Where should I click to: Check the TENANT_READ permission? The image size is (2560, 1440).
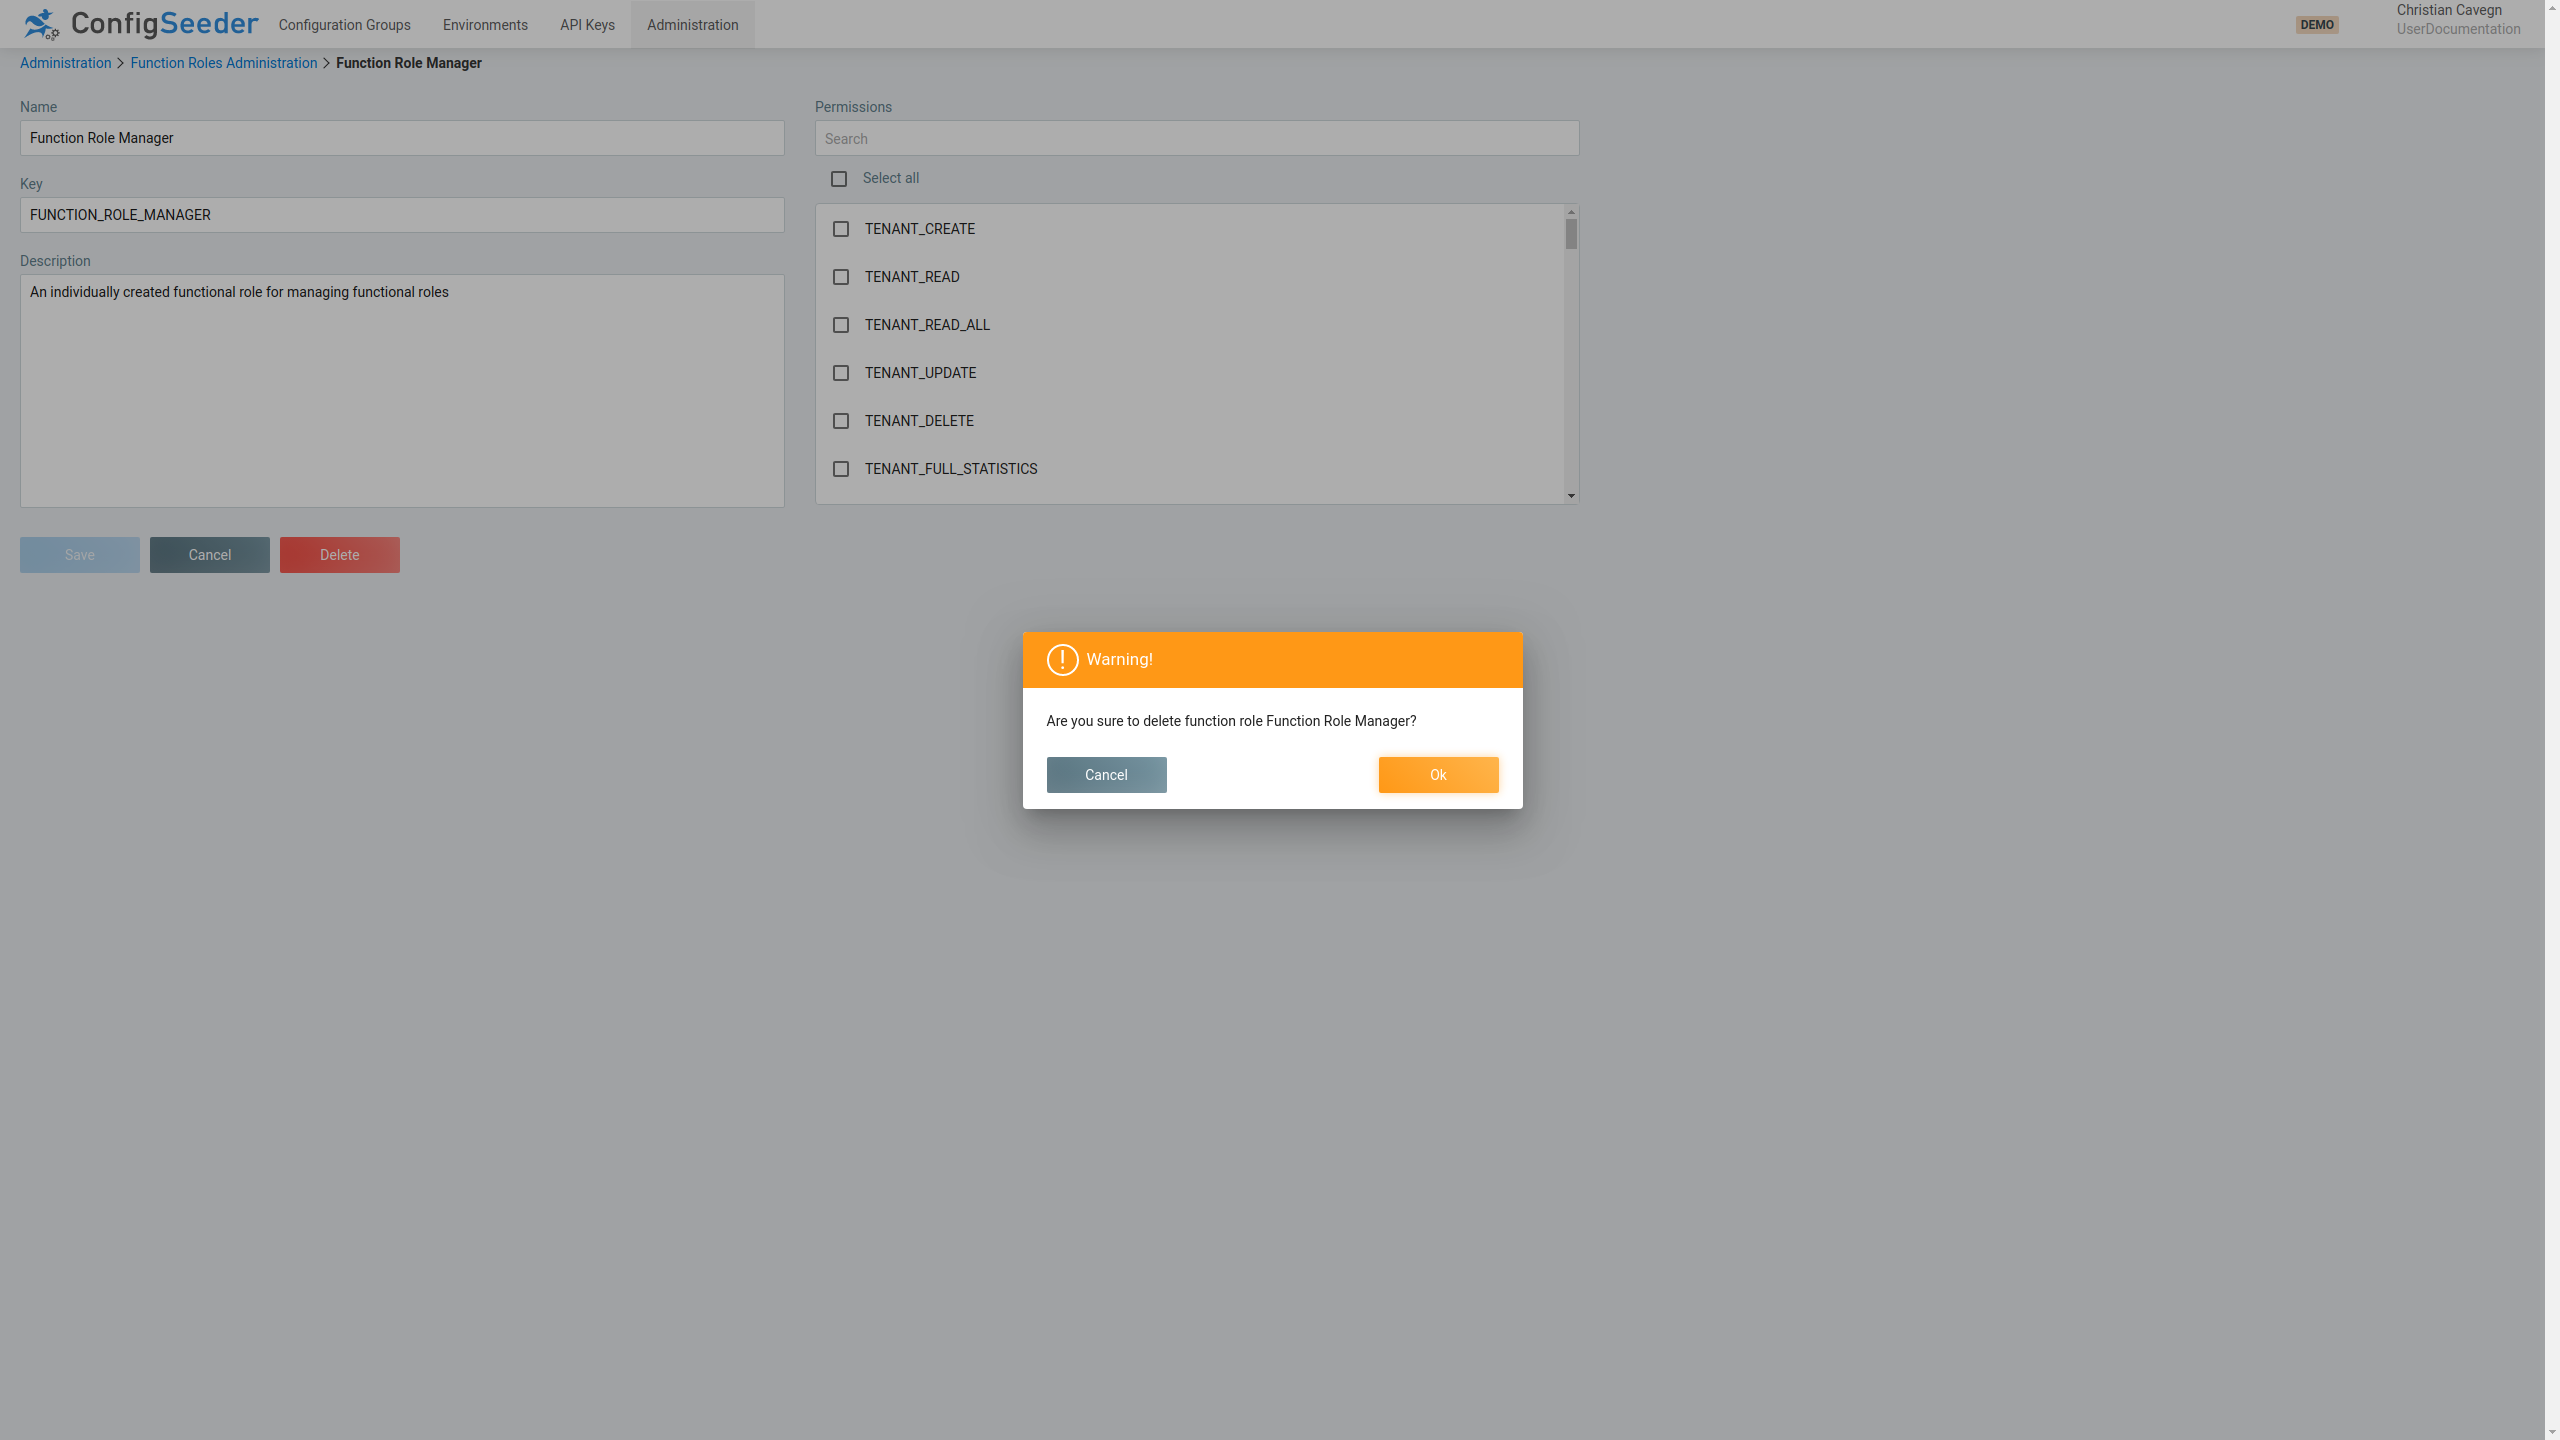point(840,277)
